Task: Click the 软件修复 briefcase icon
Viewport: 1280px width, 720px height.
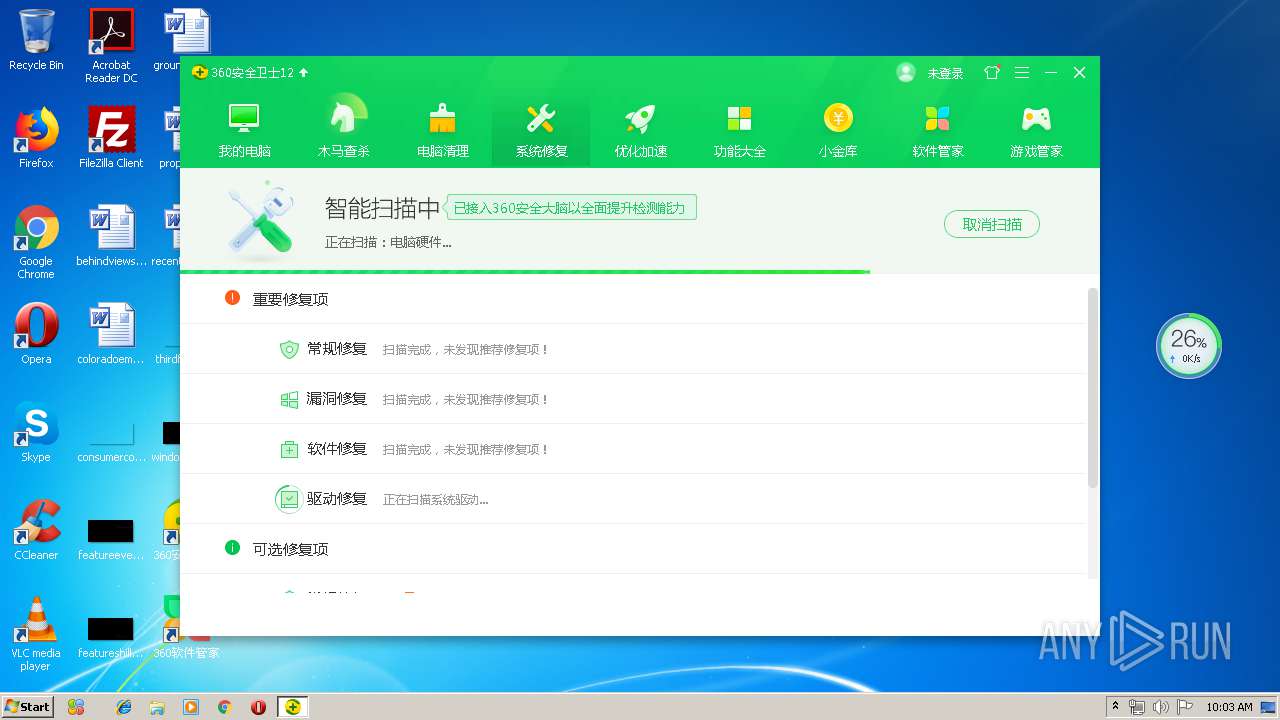Action: [x=289, y=449]
